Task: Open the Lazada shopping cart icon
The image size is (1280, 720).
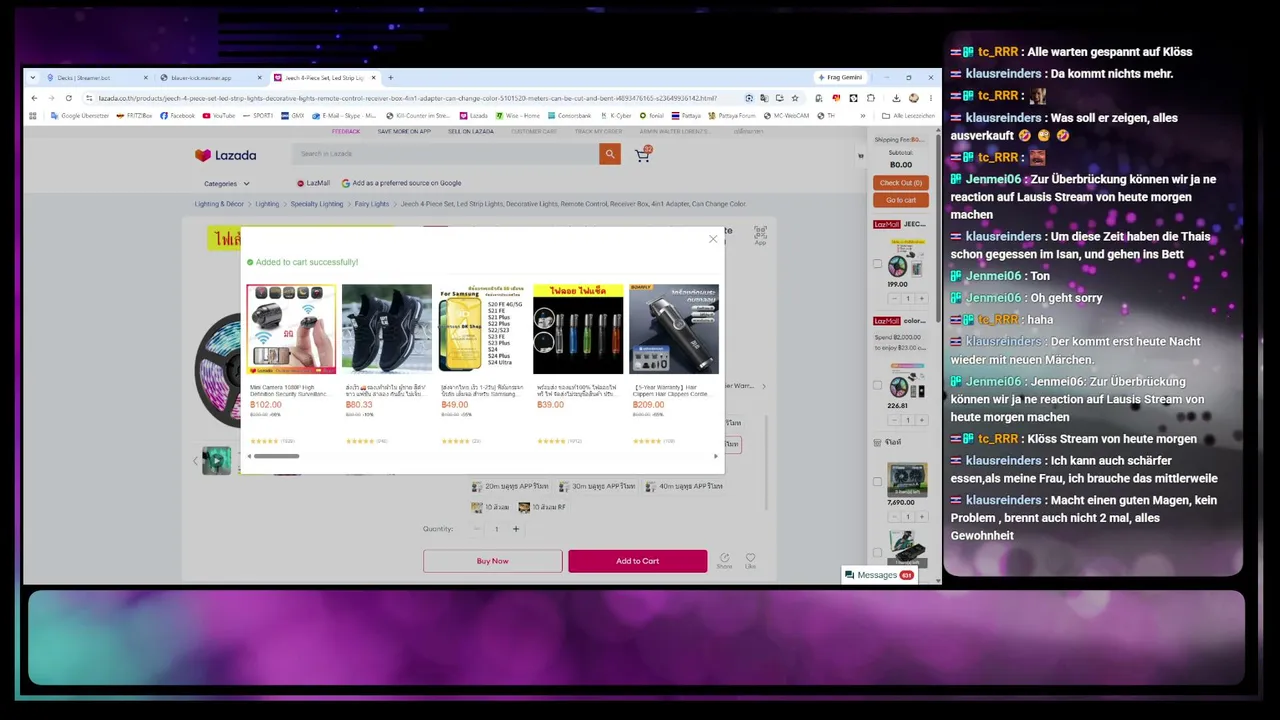Action: pyautogui.click(x=642, y=154)
